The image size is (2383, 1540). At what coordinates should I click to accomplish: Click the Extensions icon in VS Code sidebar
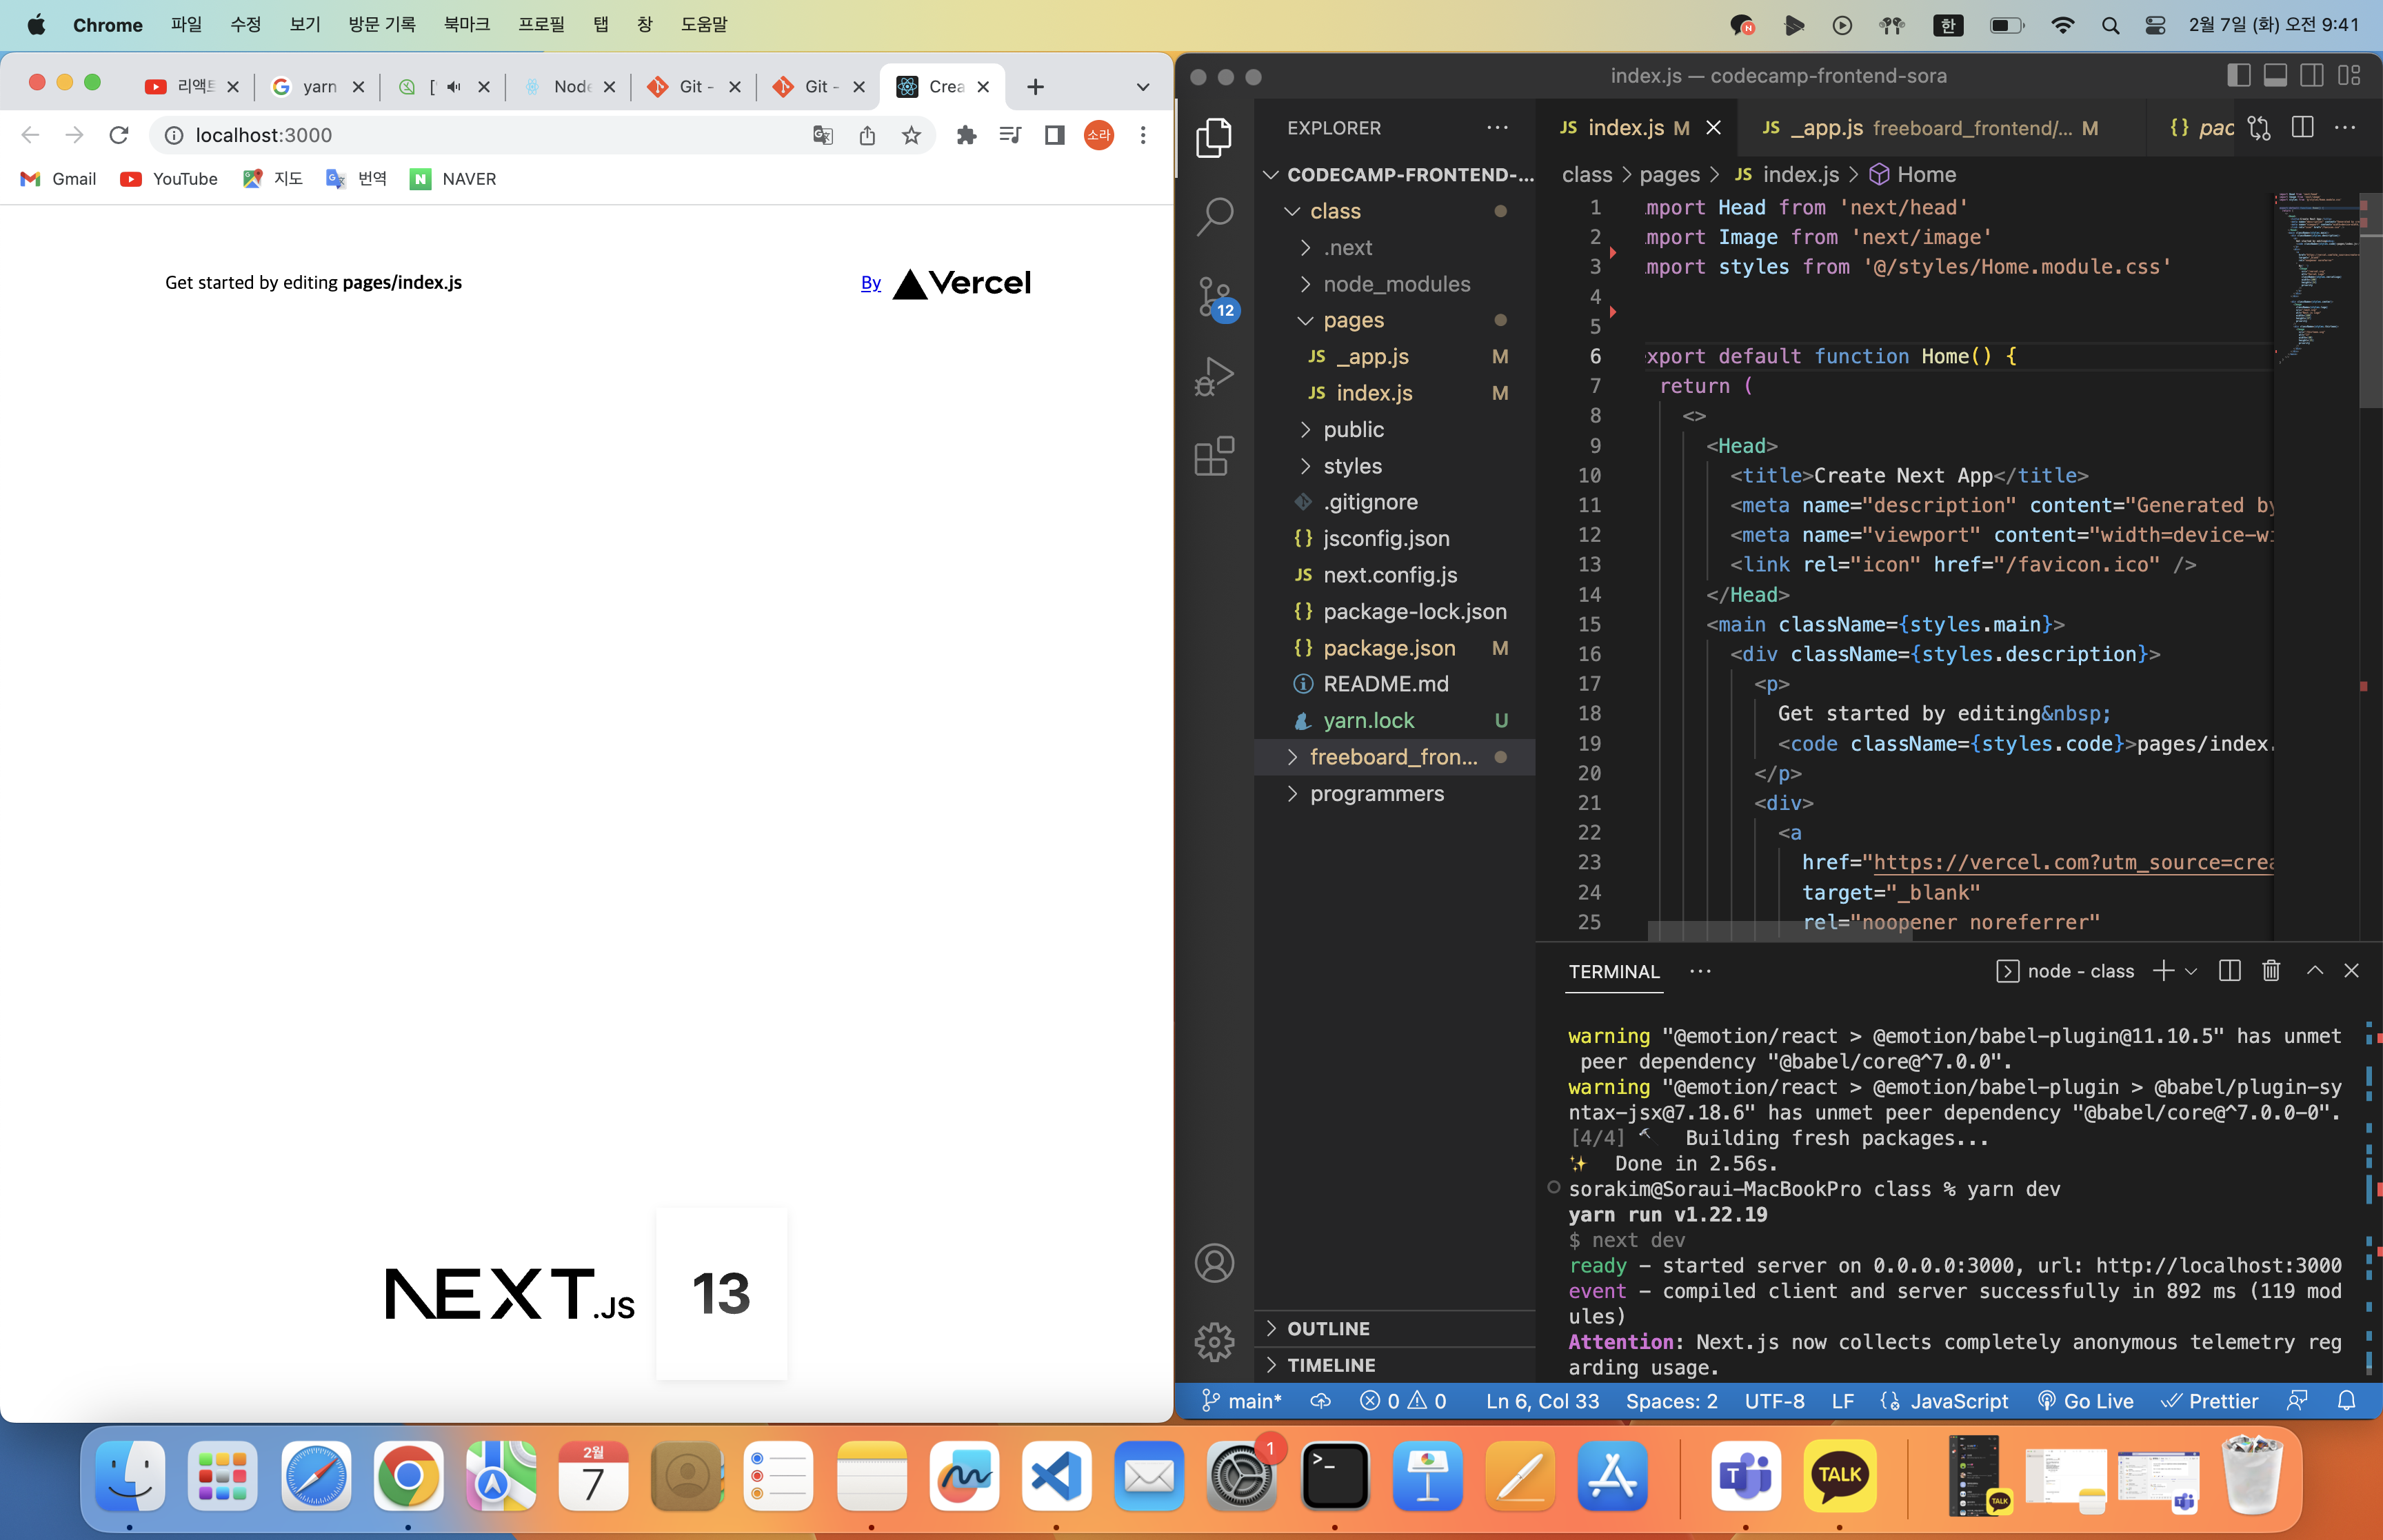[x=1214, y=455]
